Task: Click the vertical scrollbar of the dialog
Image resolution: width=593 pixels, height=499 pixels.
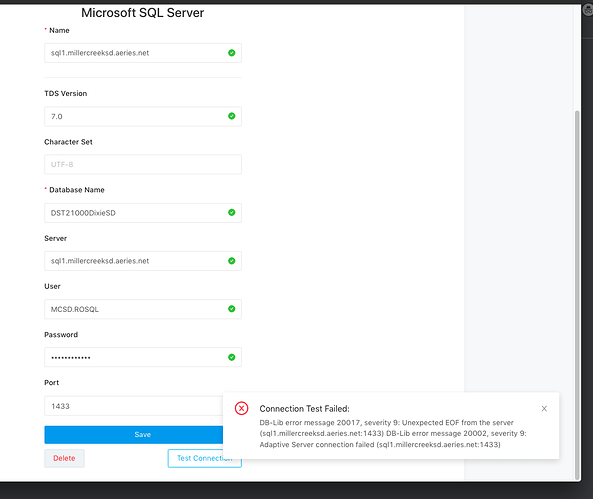Action: tap(577, 295)
